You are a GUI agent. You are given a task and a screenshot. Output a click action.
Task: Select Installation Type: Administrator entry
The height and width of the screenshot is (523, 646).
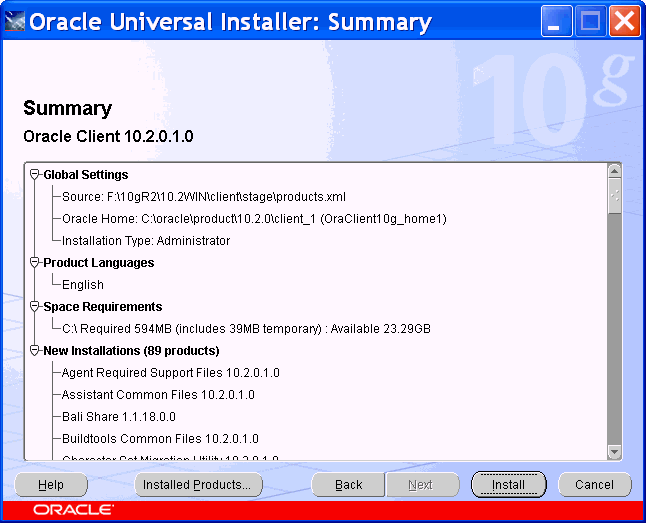pos(146,241)
